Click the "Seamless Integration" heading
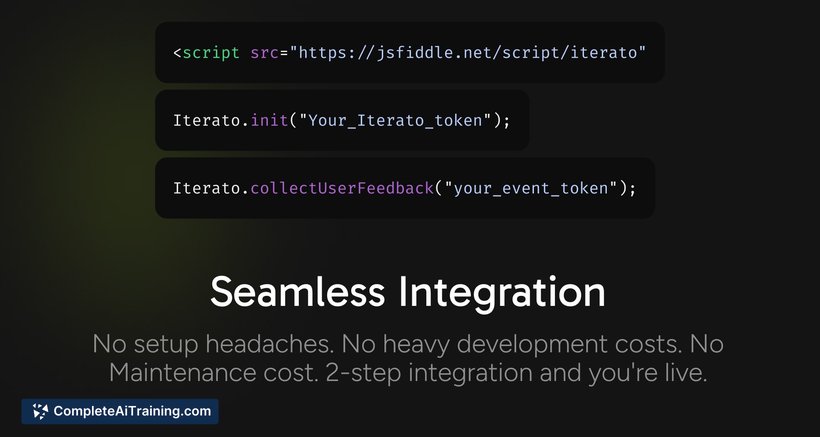Viewport: 820px width, 437px height. 408,293
